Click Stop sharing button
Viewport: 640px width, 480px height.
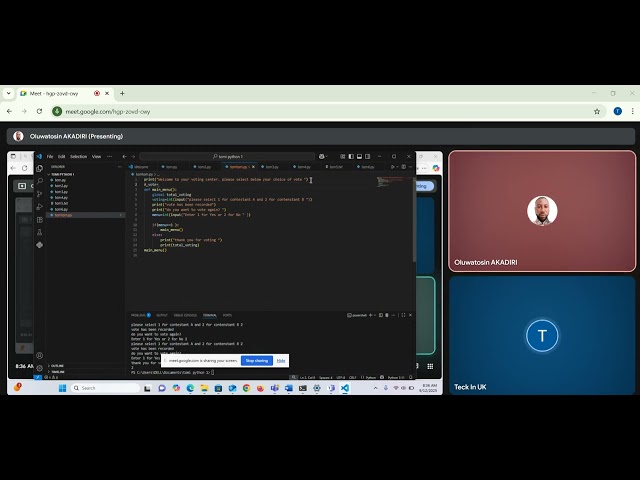point(257,361)
